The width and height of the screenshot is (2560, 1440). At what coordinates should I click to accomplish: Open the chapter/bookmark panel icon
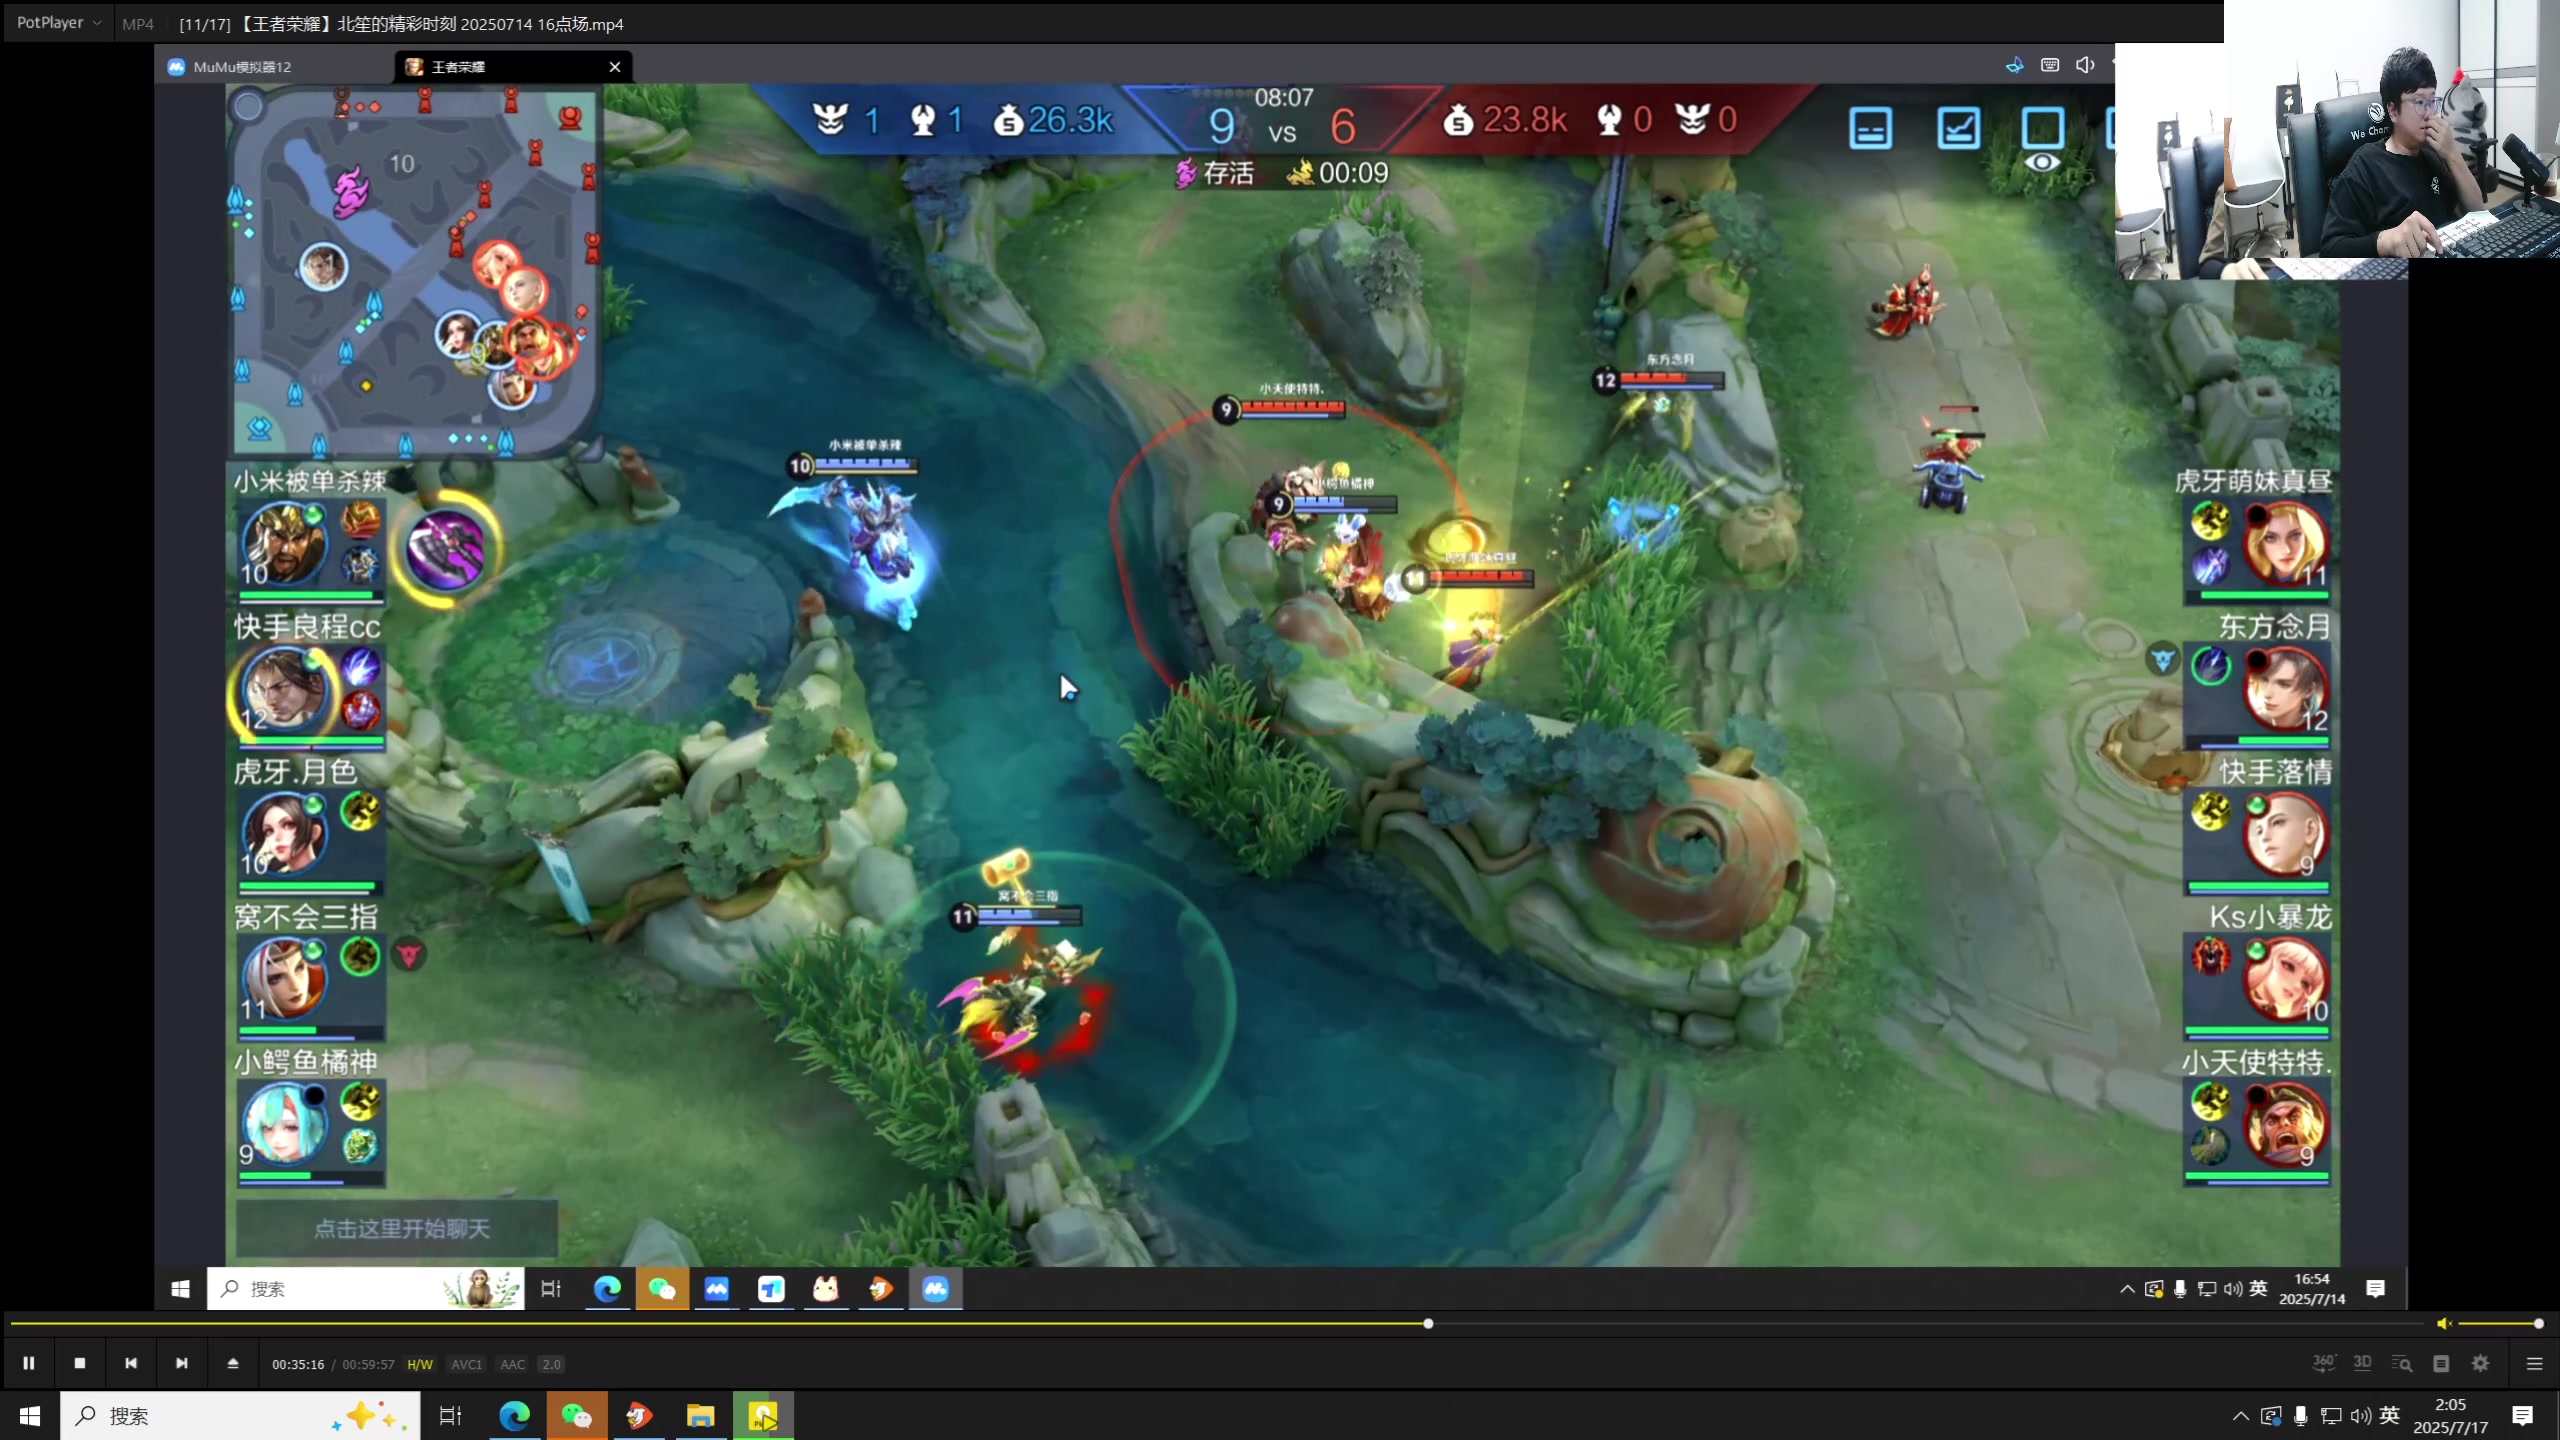pos(2441,1363)
